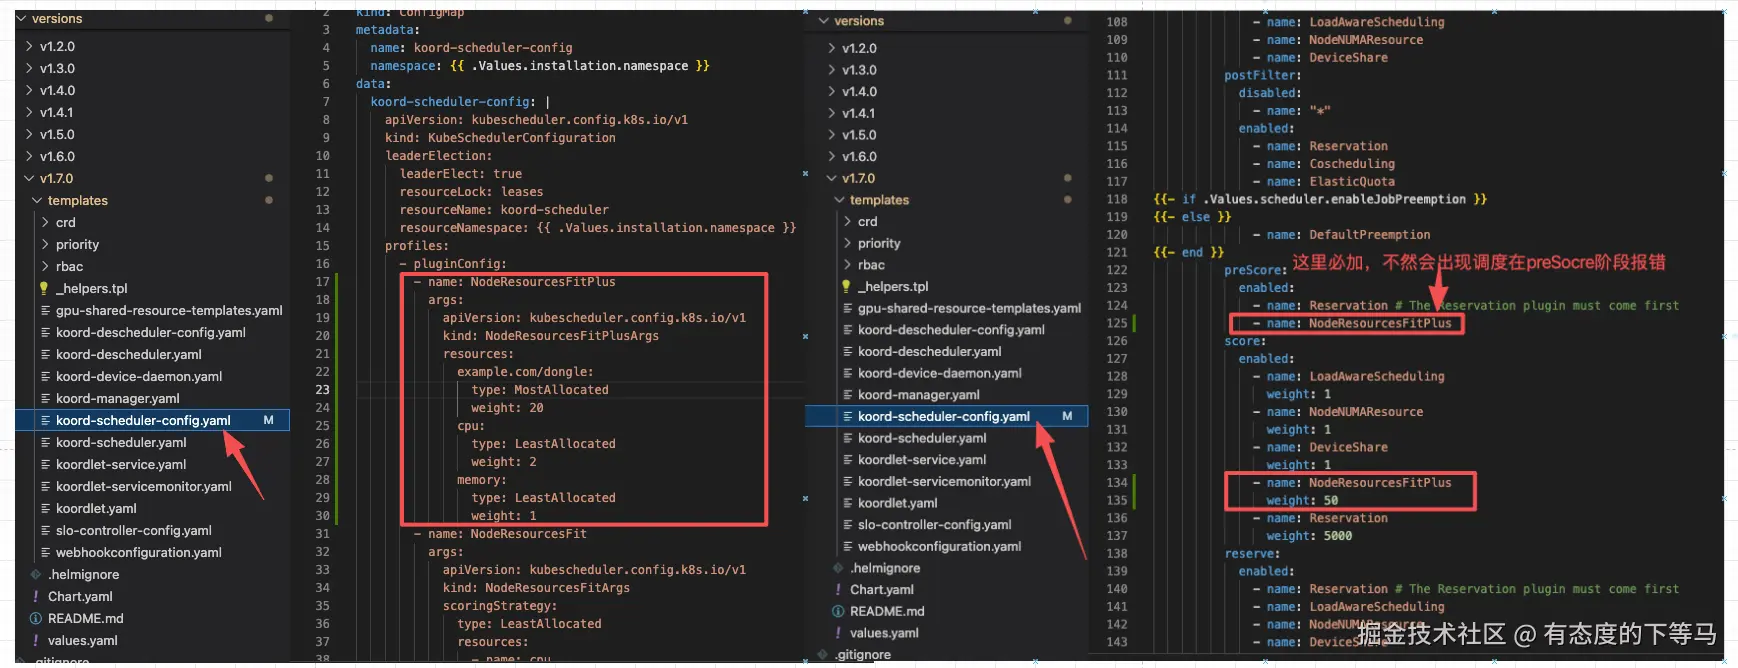Click file icon of koord-descheduler-config.yaml in left explorer

click(x=46, y=332)
